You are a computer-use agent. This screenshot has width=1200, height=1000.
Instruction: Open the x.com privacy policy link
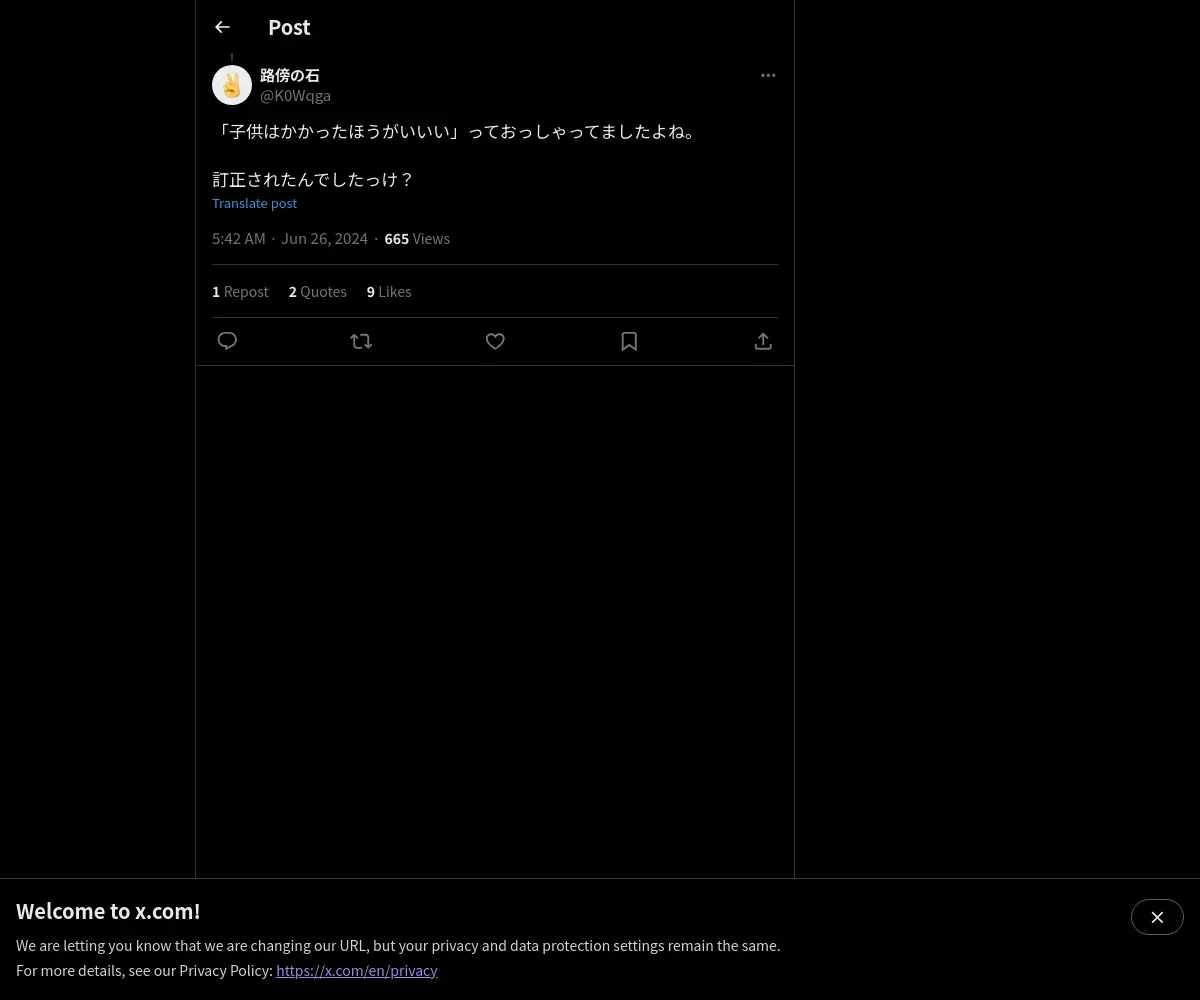[x=357, y=970]
